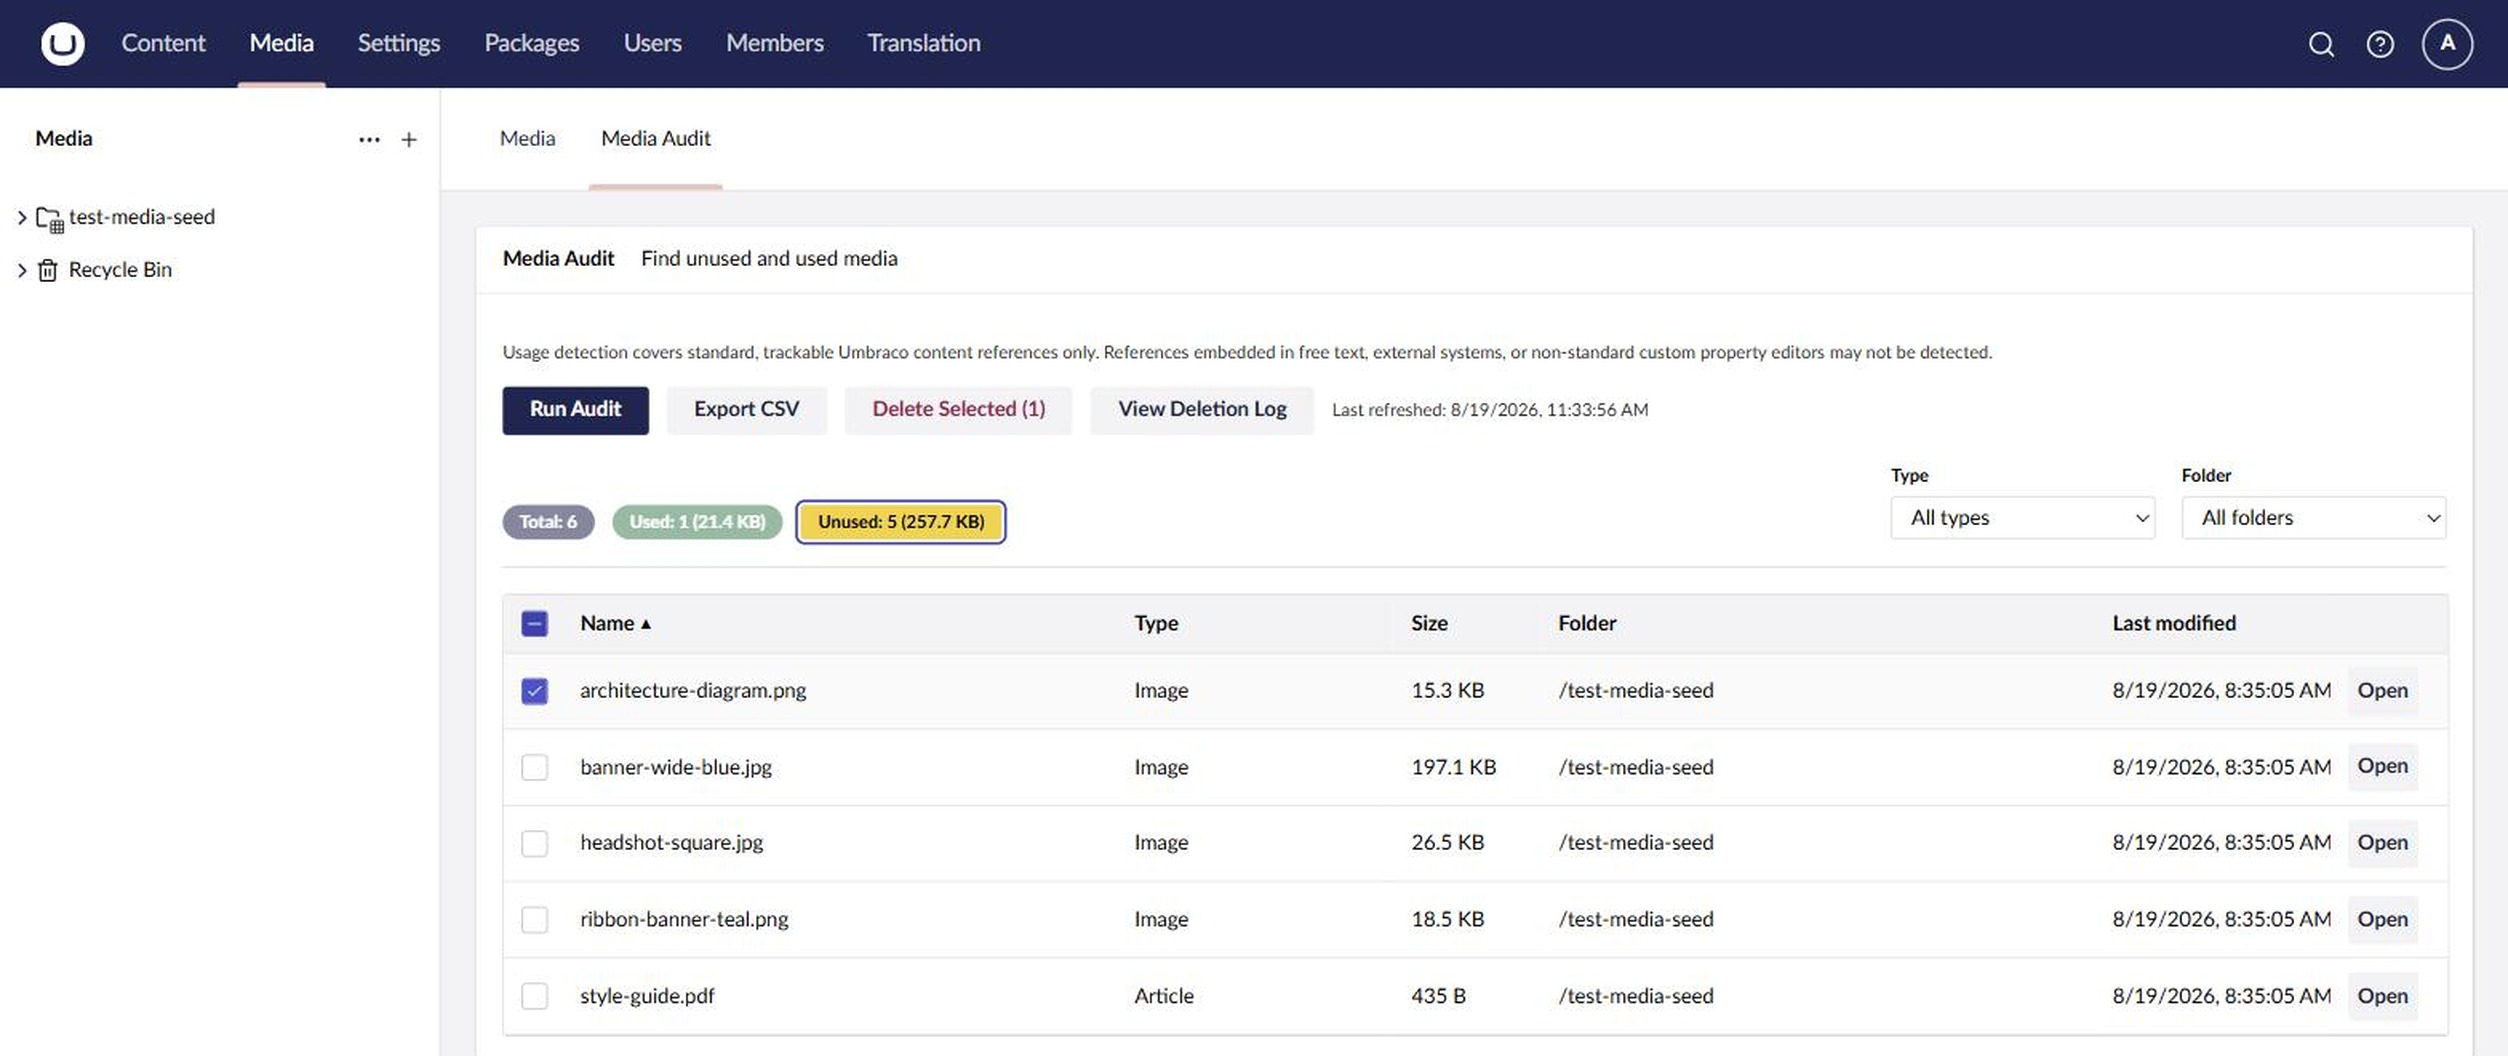Click the style-guide.pdf file name
2508x1056 pixels.
point(647,996)
